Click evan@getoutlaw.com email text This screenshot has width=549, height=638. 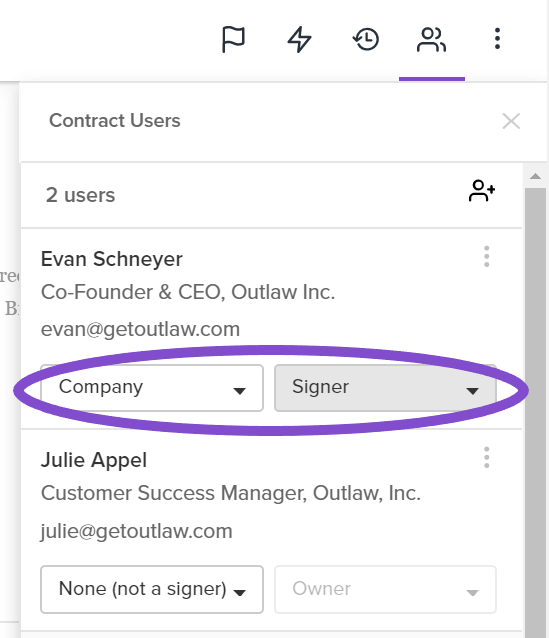140,329
